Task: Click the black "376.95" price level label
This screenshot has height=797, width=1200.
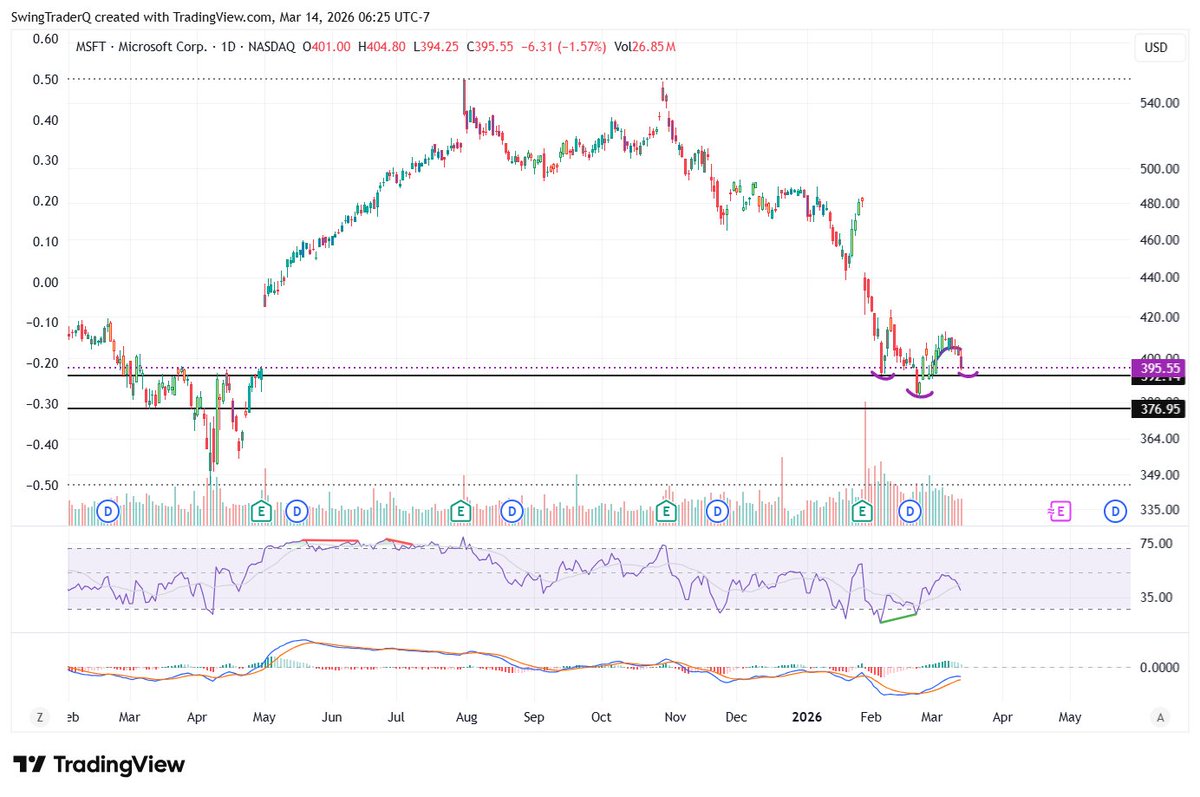Action: (1156, 409)
